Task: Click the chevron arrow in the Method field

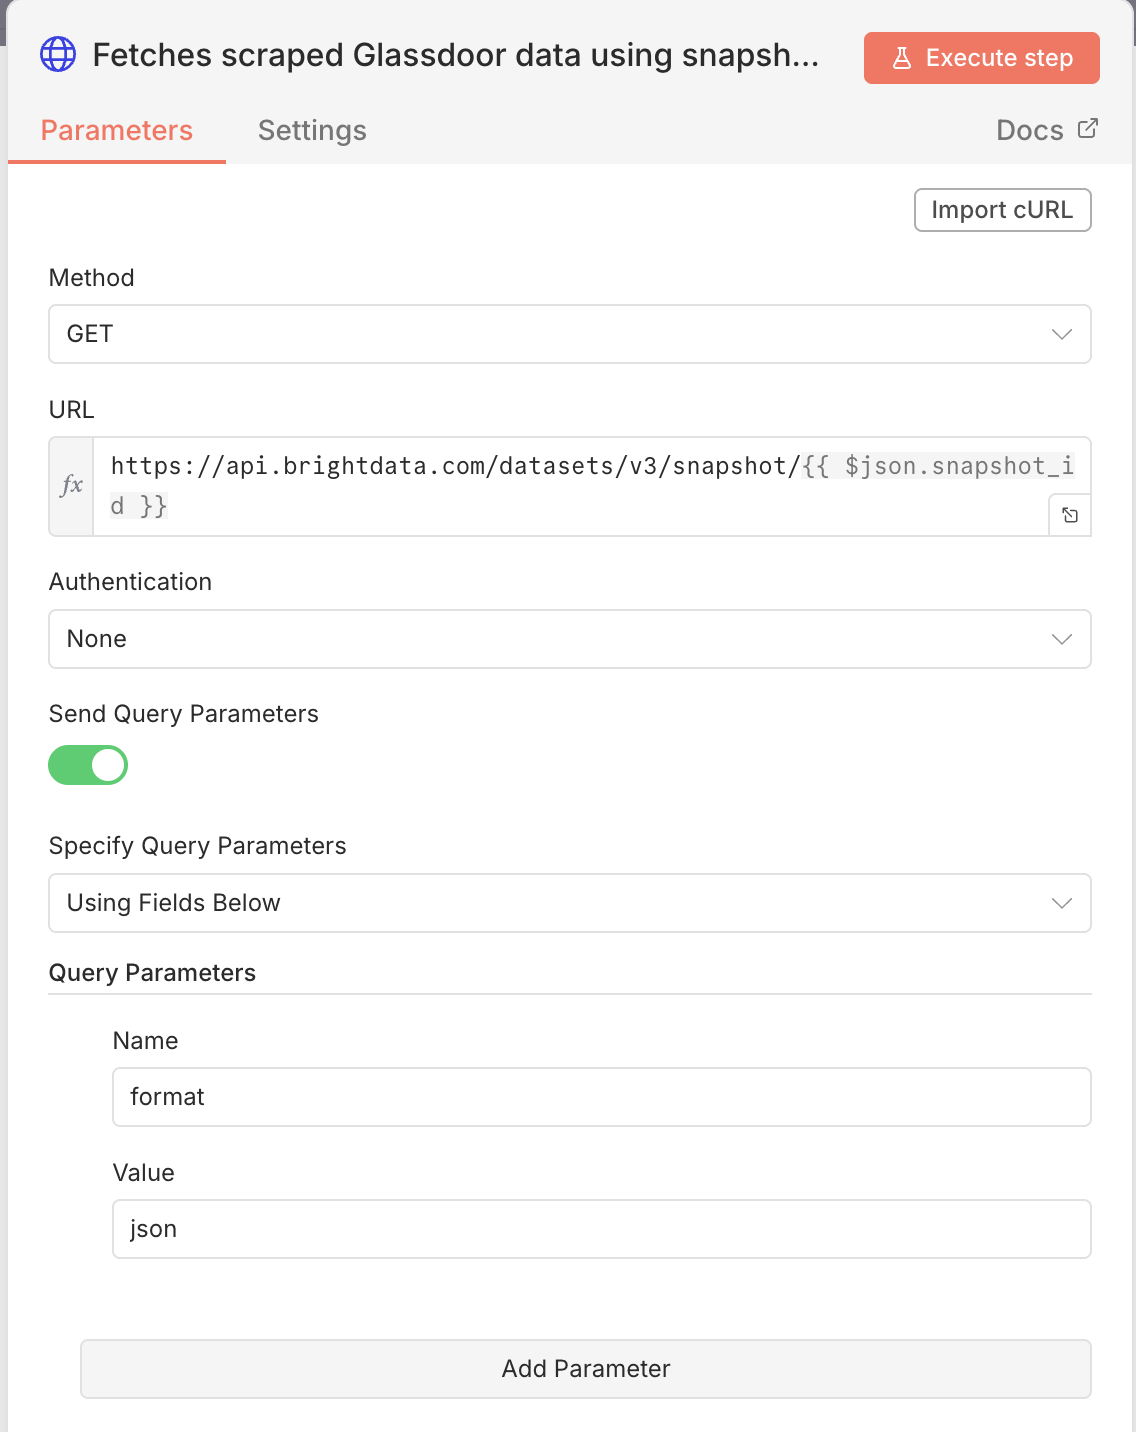Action: tap(1062, 334)
